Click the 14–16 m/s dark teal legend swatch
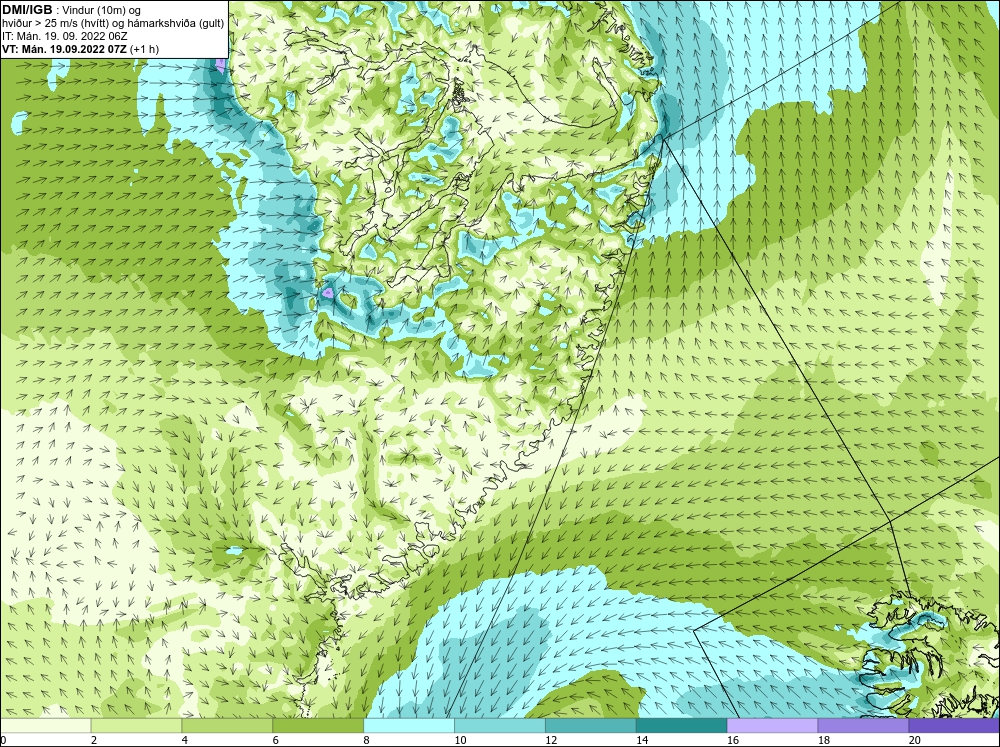The image size is (1000, 747). [x=682, y=725]
